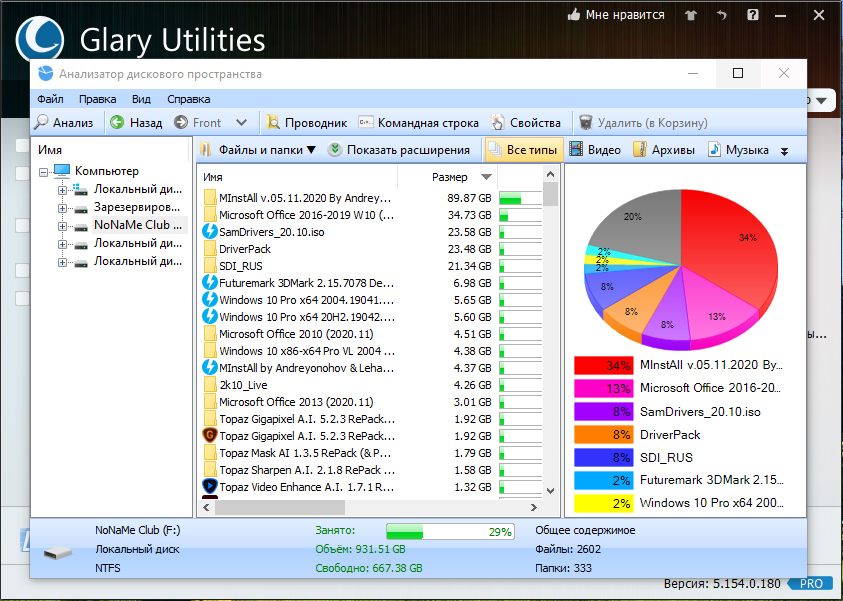Click the disk analyzer title bar icon
This screenshot has height=601, width=843.
[x=45, y=74]
